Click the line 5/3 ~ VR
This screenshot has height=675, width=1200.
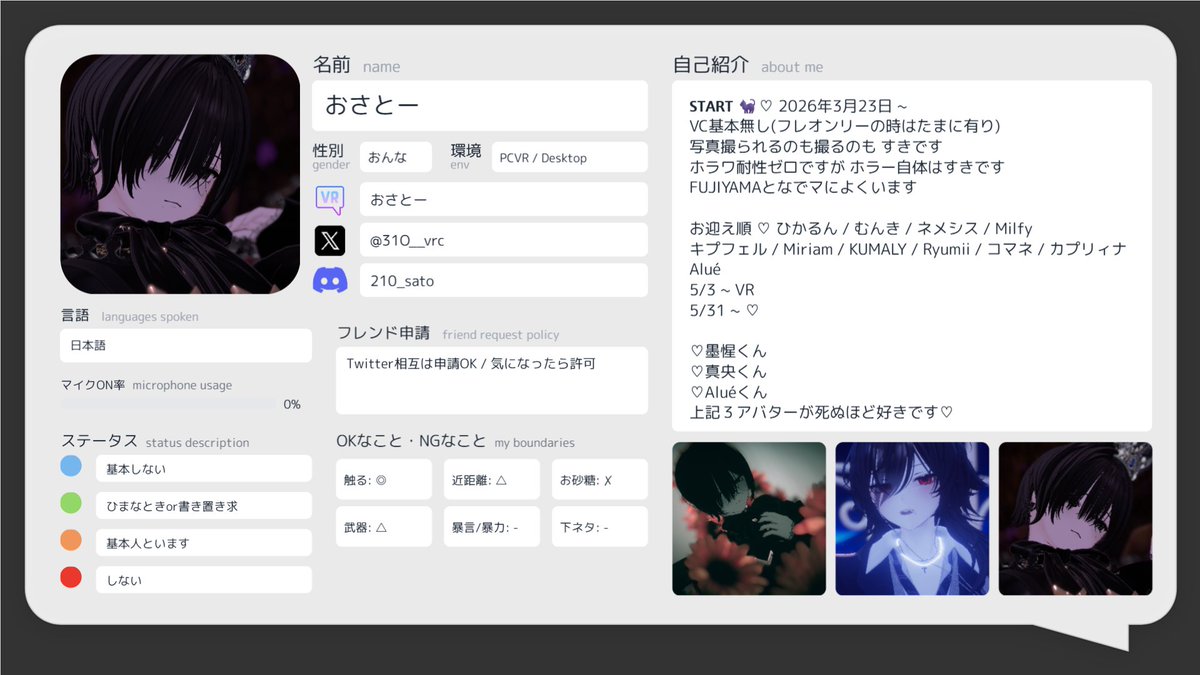tap(722, 289)
